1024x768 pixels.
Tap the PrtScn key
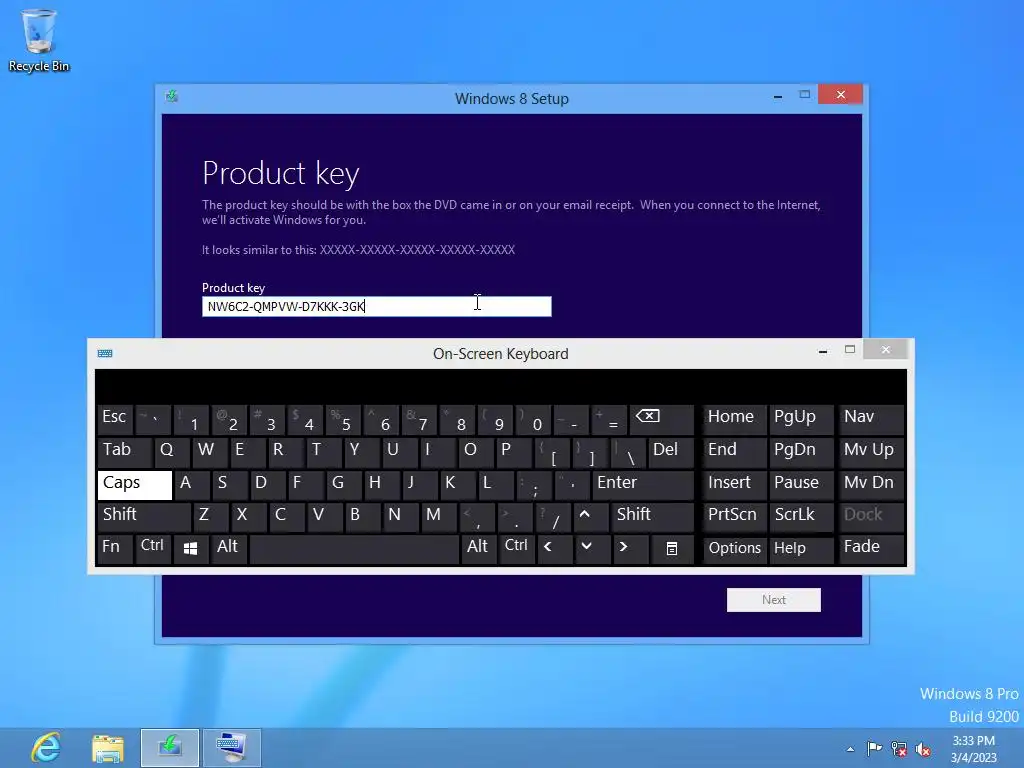click(735, 517)
